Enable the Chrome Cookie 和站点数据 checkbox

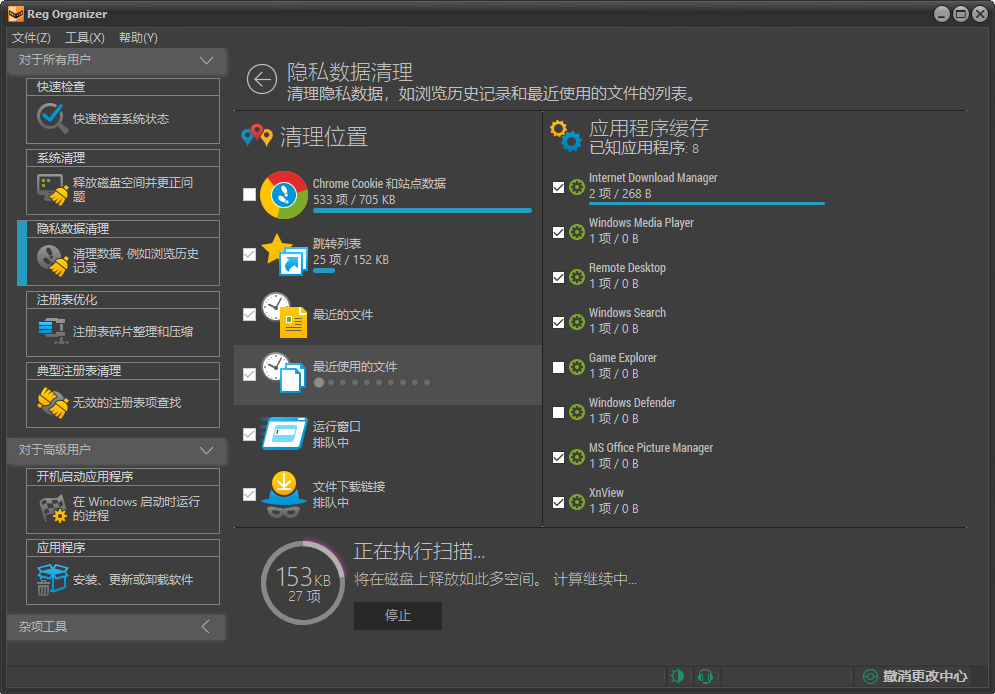point(249,195)
